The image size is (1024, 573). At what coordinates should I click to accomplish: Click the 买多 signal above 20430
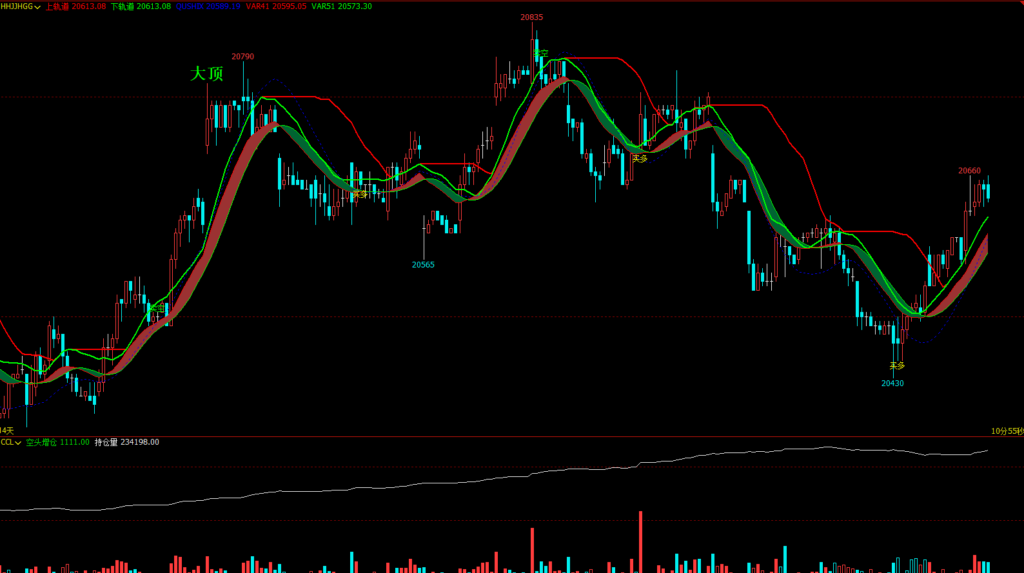[897, 366]
